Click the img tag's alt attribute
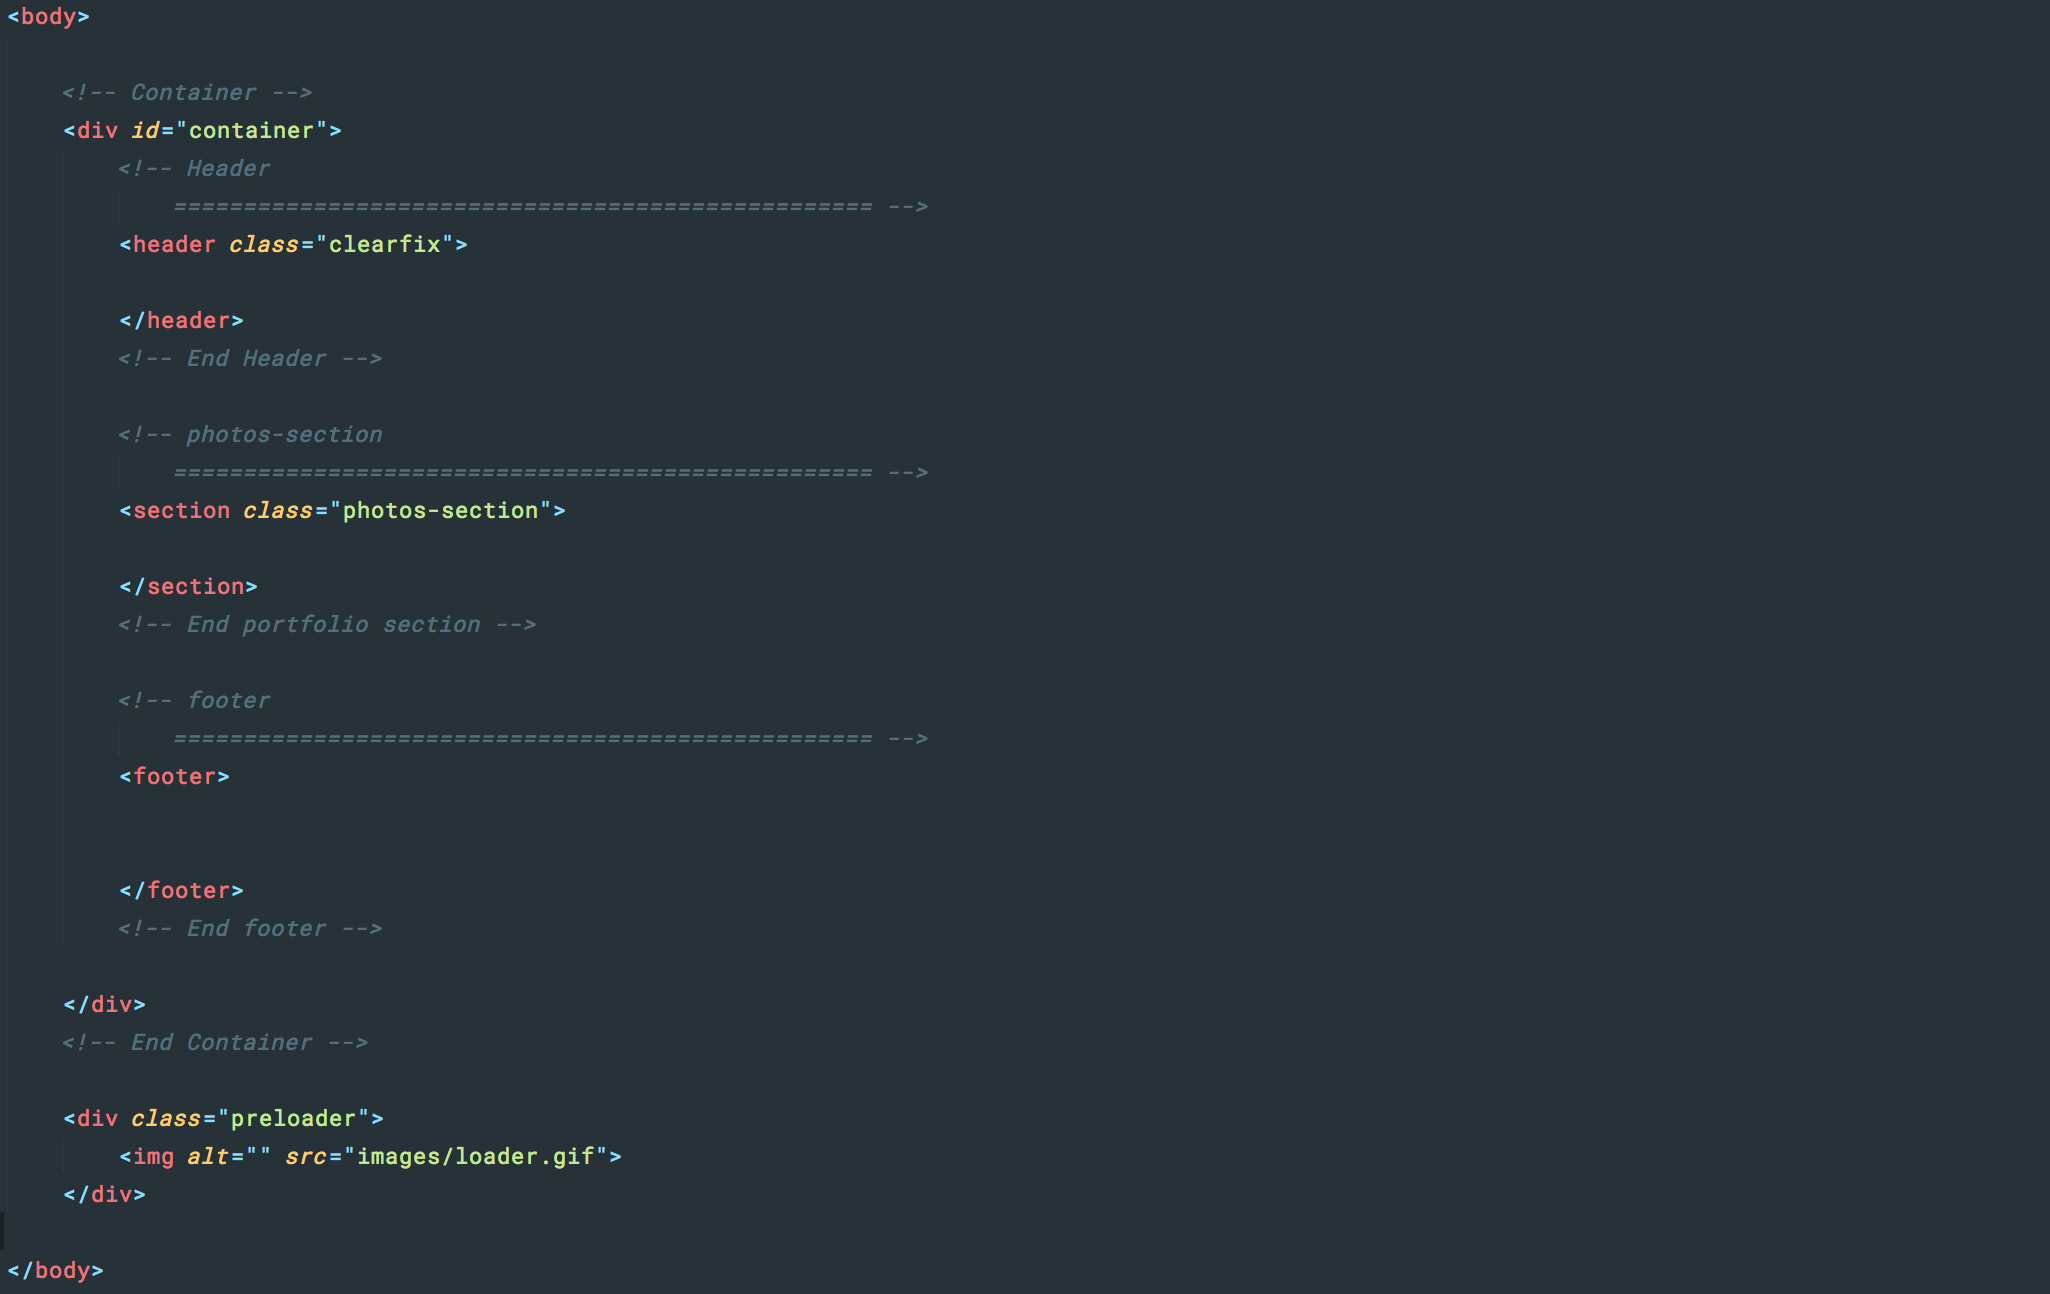This screenshot has width=2050, height=1294. tap(208, 1157)
